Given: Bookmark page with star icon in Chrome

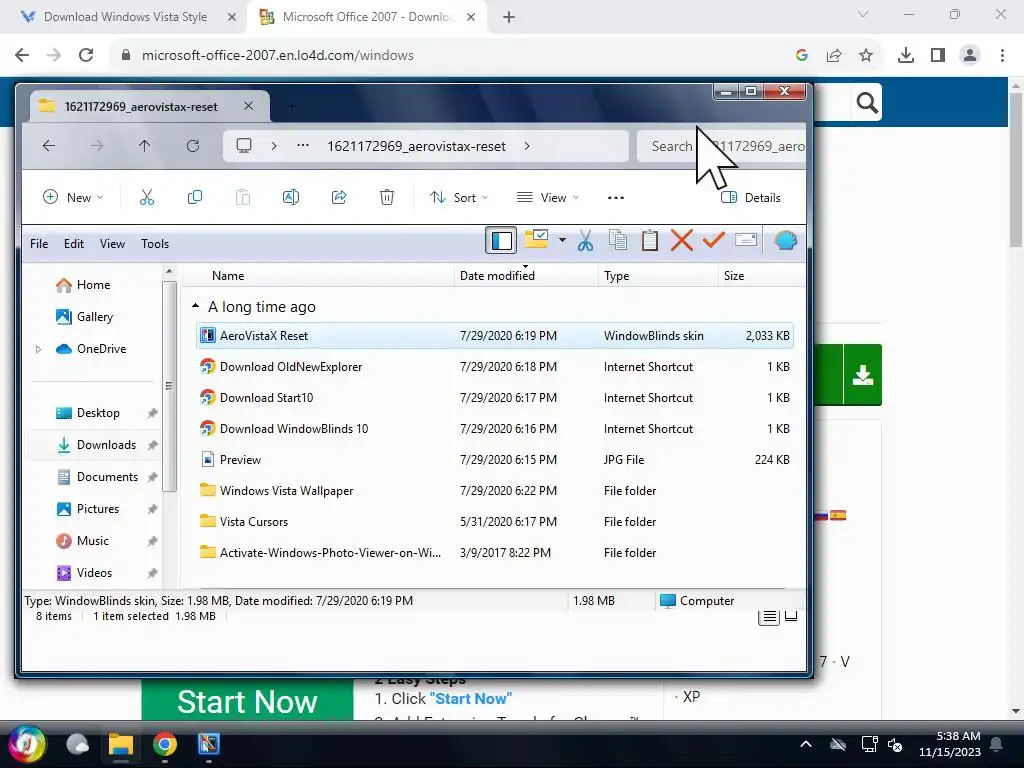Looking at the screenshot, I should [x=866, y=56].
